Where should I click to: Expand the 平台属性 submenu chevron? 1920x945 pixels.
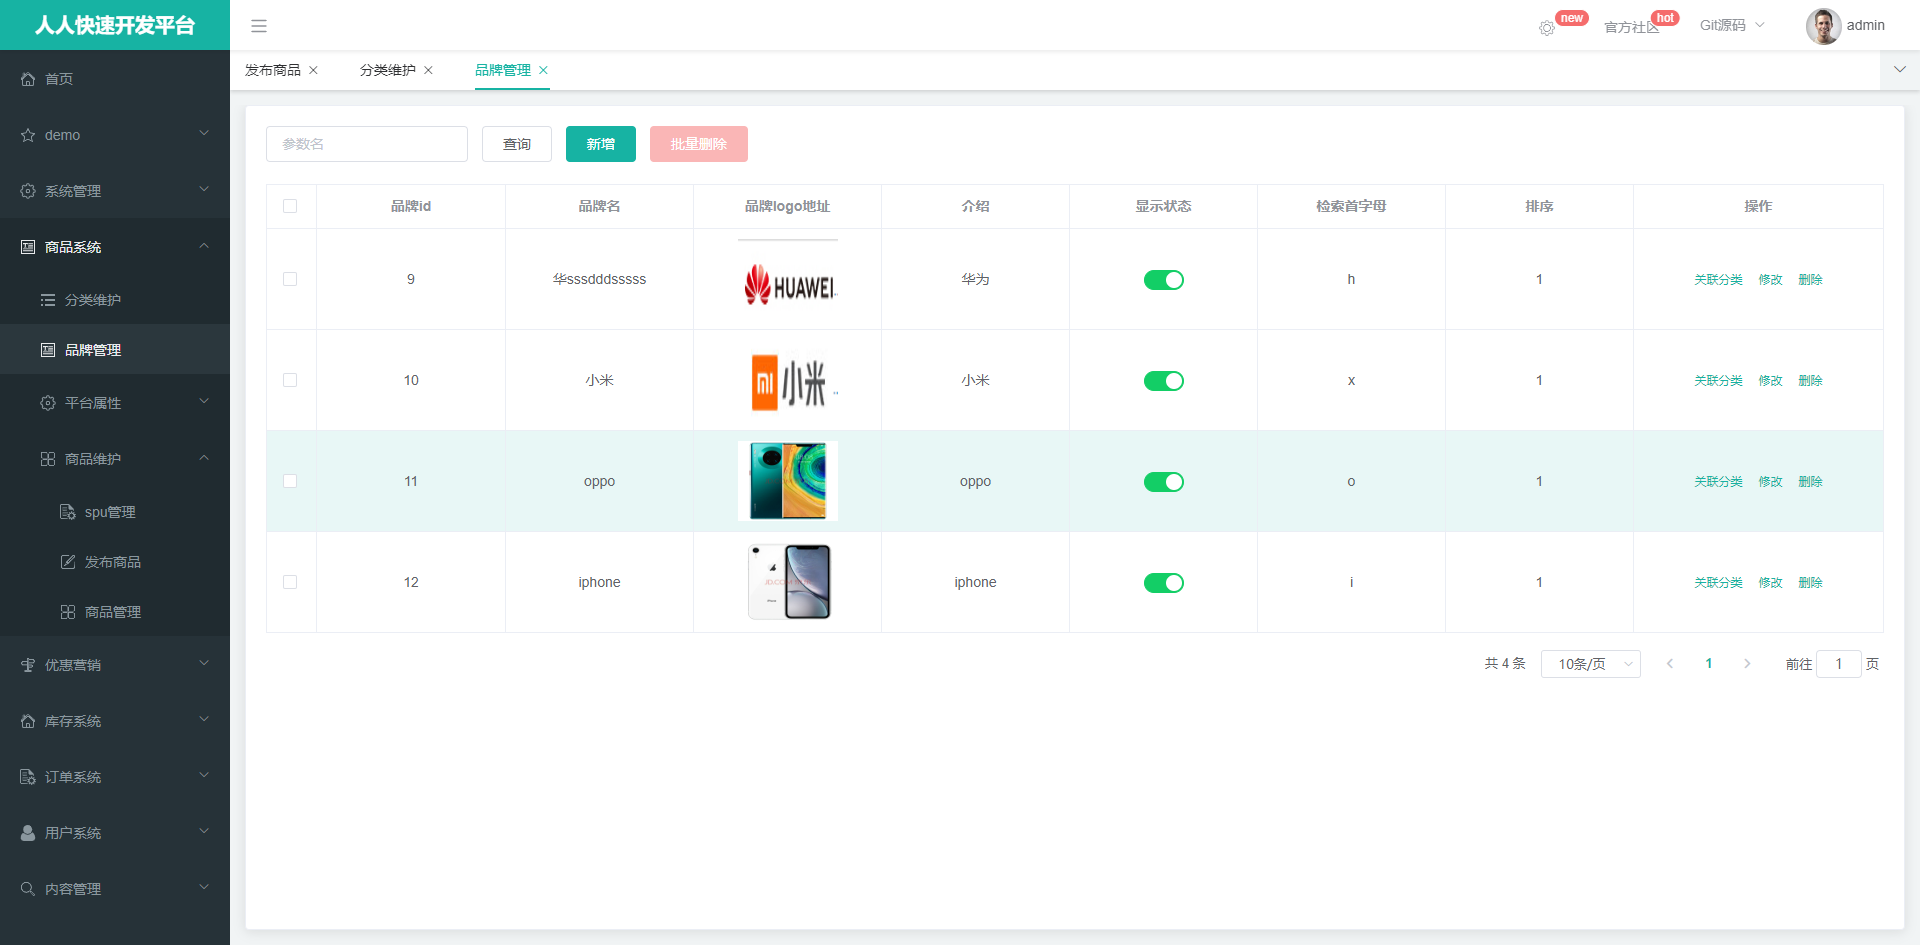(x=204, y=401)
